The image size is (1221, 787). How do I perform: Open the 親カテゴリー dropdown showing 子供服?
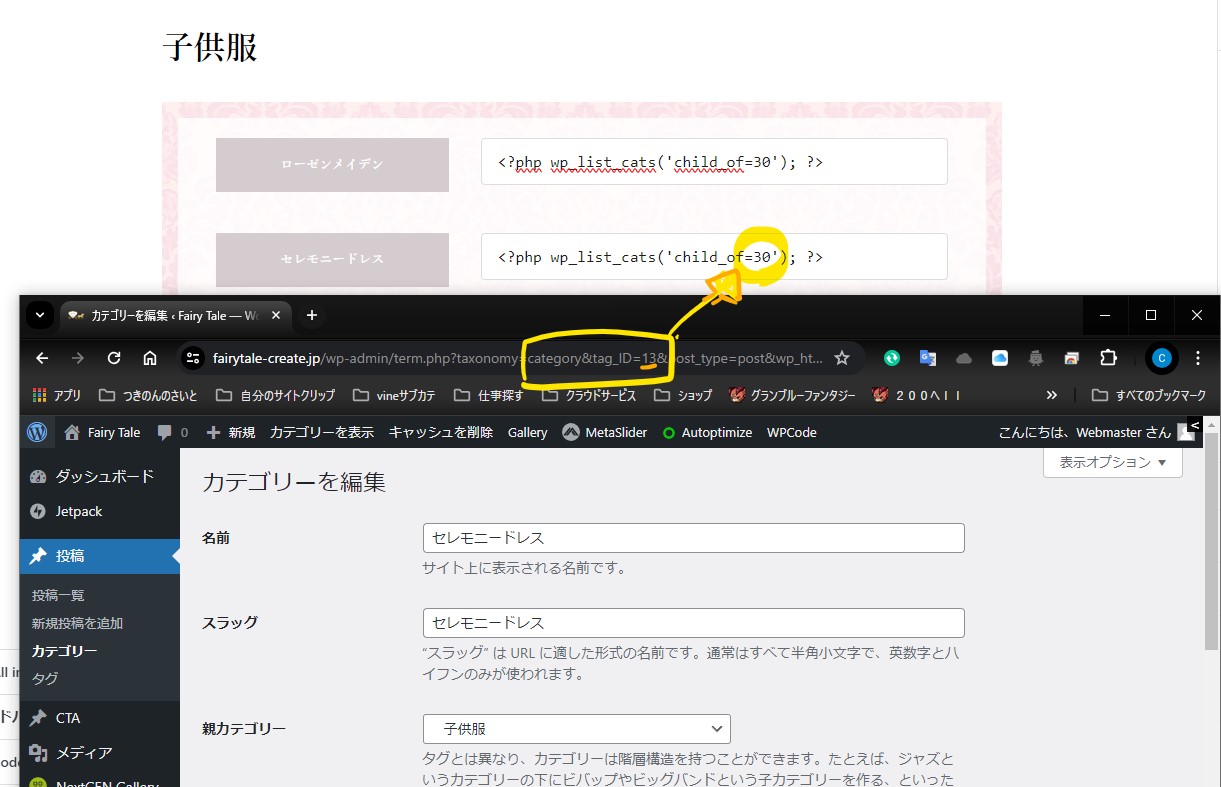[x=576, y=729]
